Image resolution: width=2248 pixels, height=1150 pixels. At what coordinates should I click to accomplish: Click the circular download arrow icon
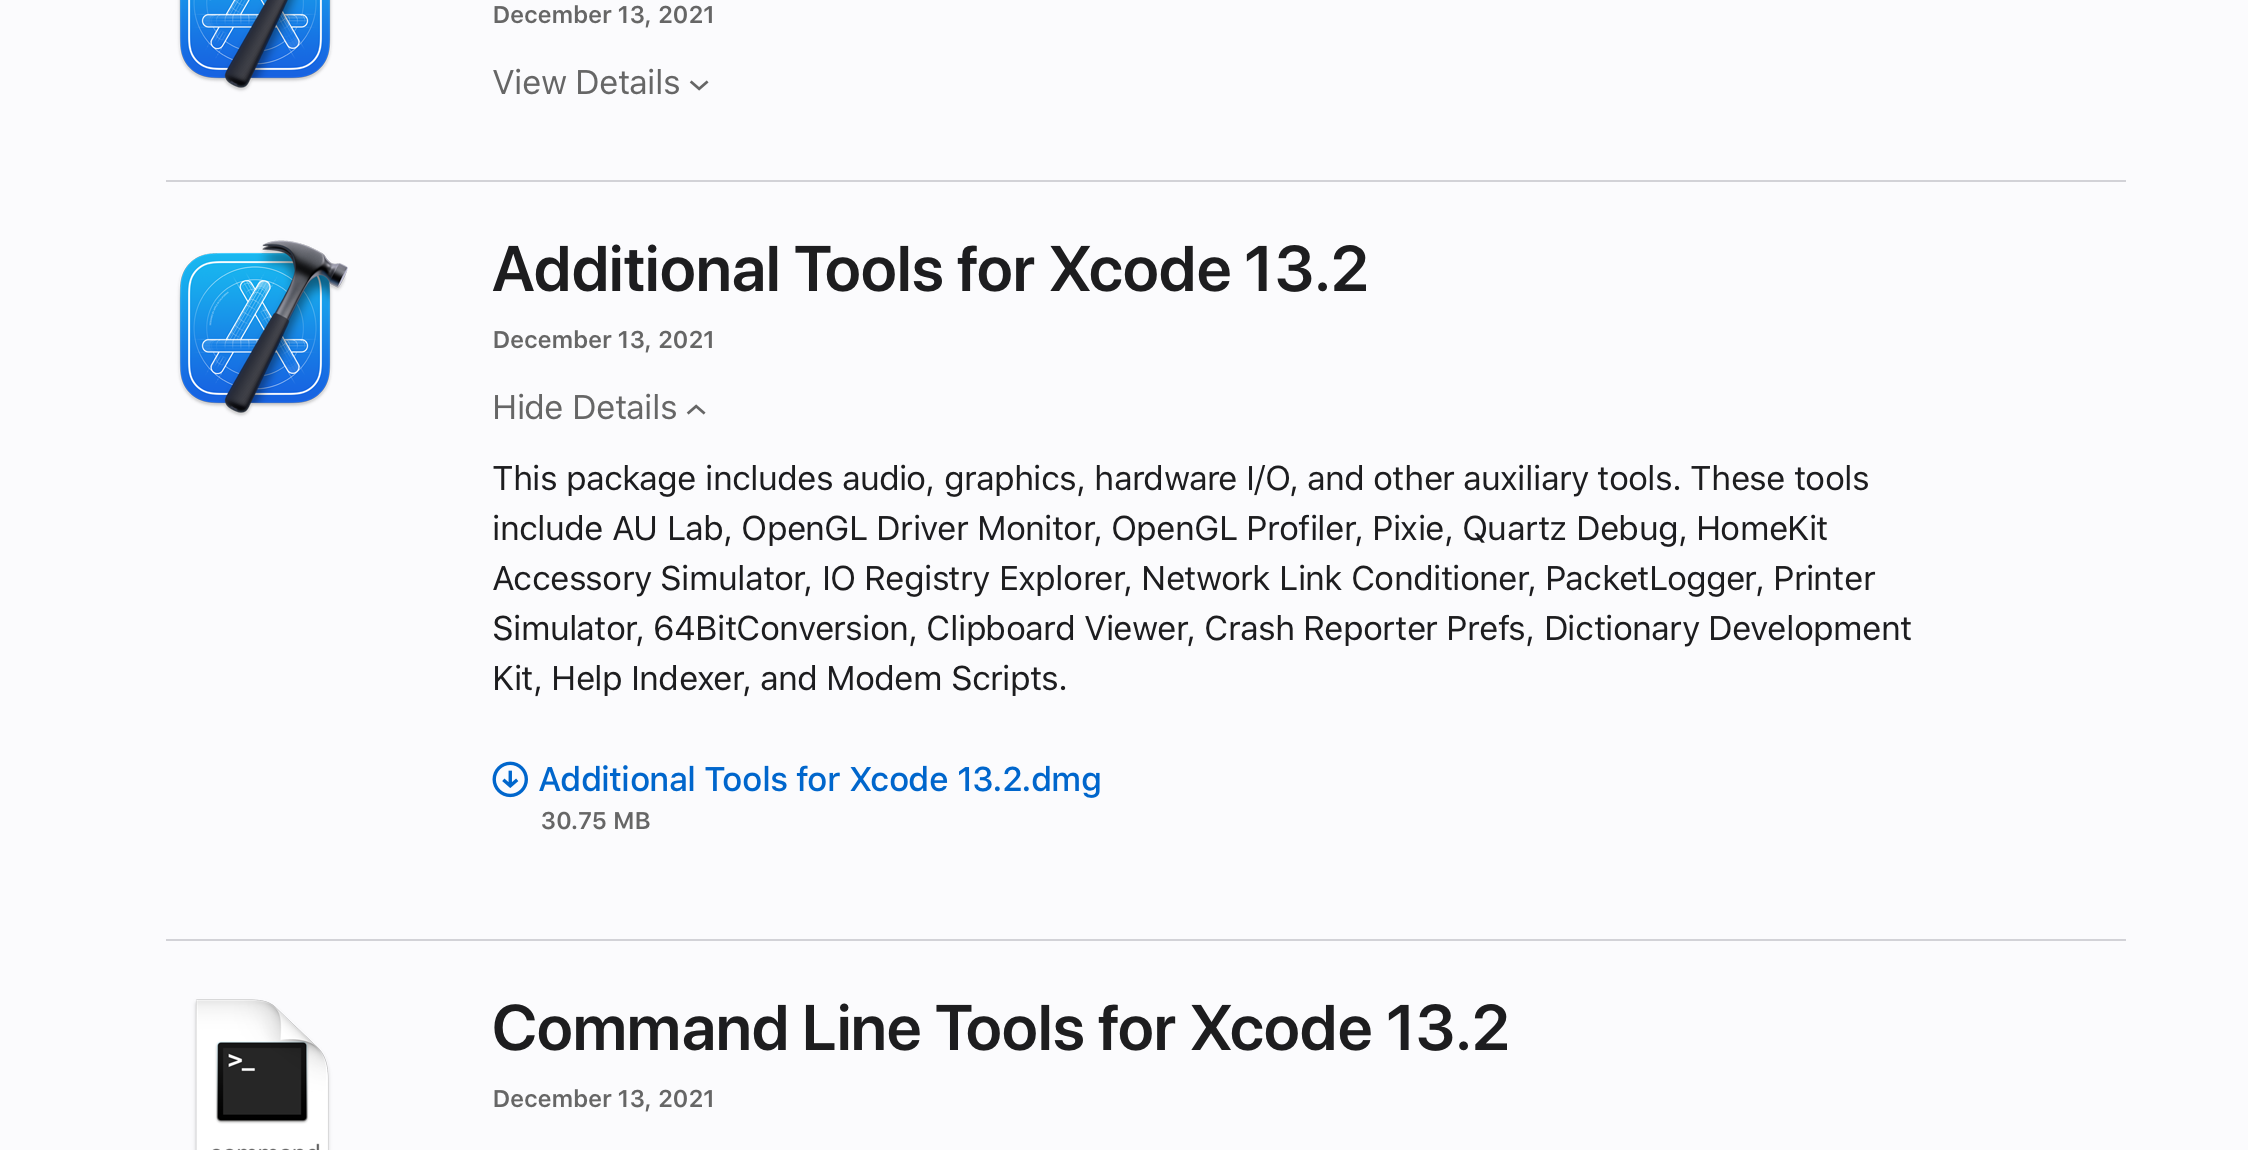click(x=510, y=780)
